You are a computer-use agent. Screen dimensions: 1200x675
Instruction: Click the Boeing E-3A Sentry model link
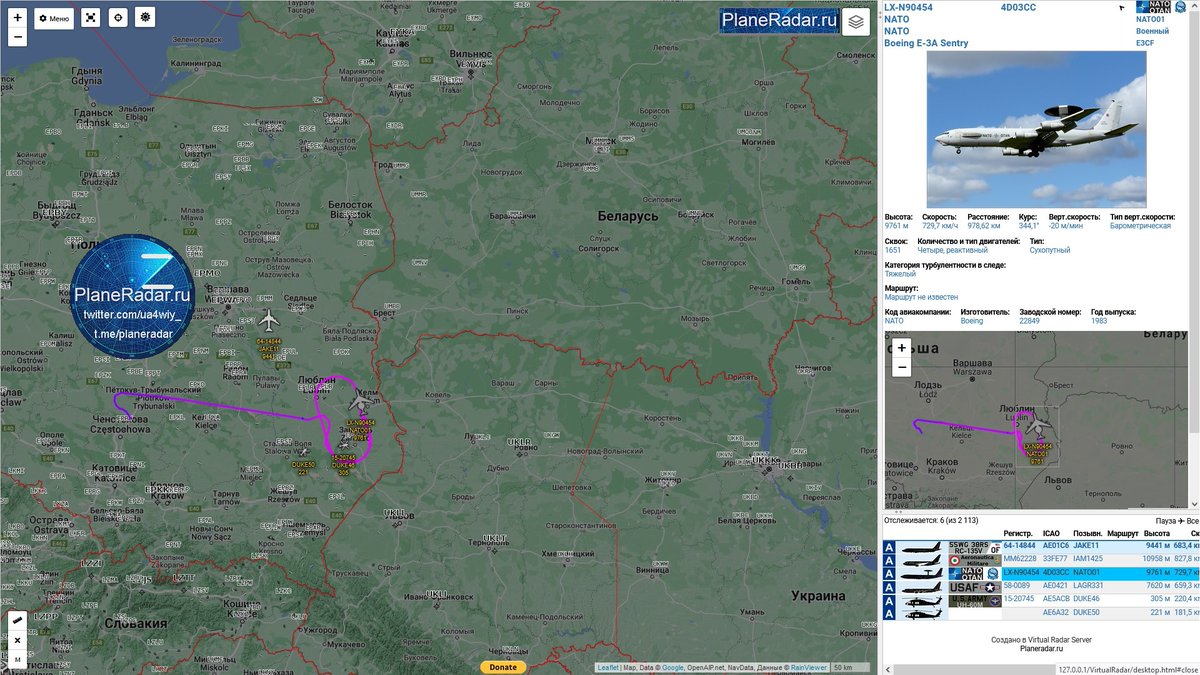(926, 43)
